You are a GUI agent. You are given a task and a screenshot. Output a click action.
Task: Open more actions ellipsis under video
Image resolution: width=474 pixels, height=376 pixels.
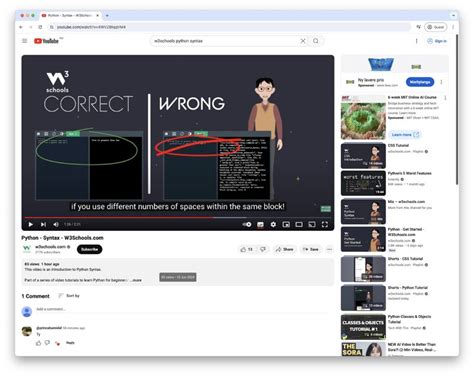pos(329,249)
